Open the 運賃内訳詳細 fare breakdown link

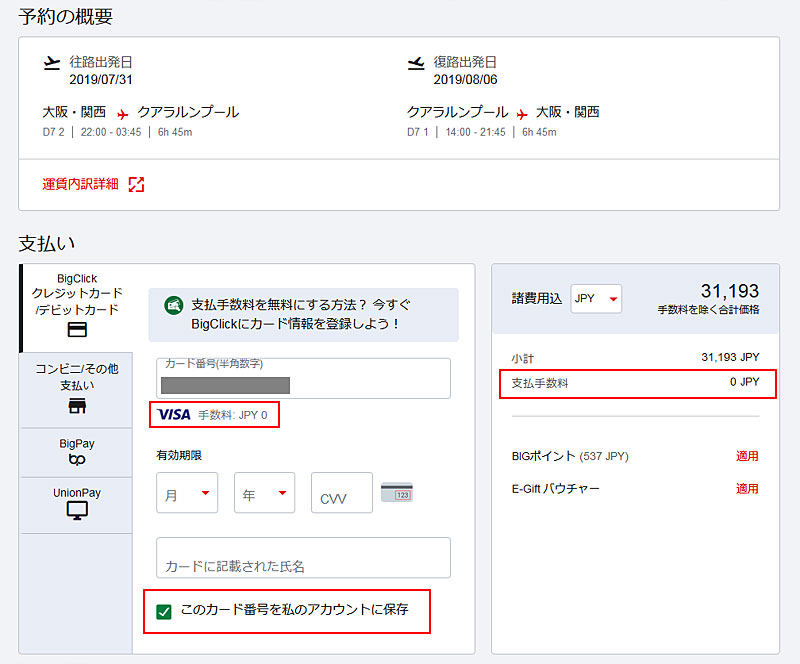point(80,184)
